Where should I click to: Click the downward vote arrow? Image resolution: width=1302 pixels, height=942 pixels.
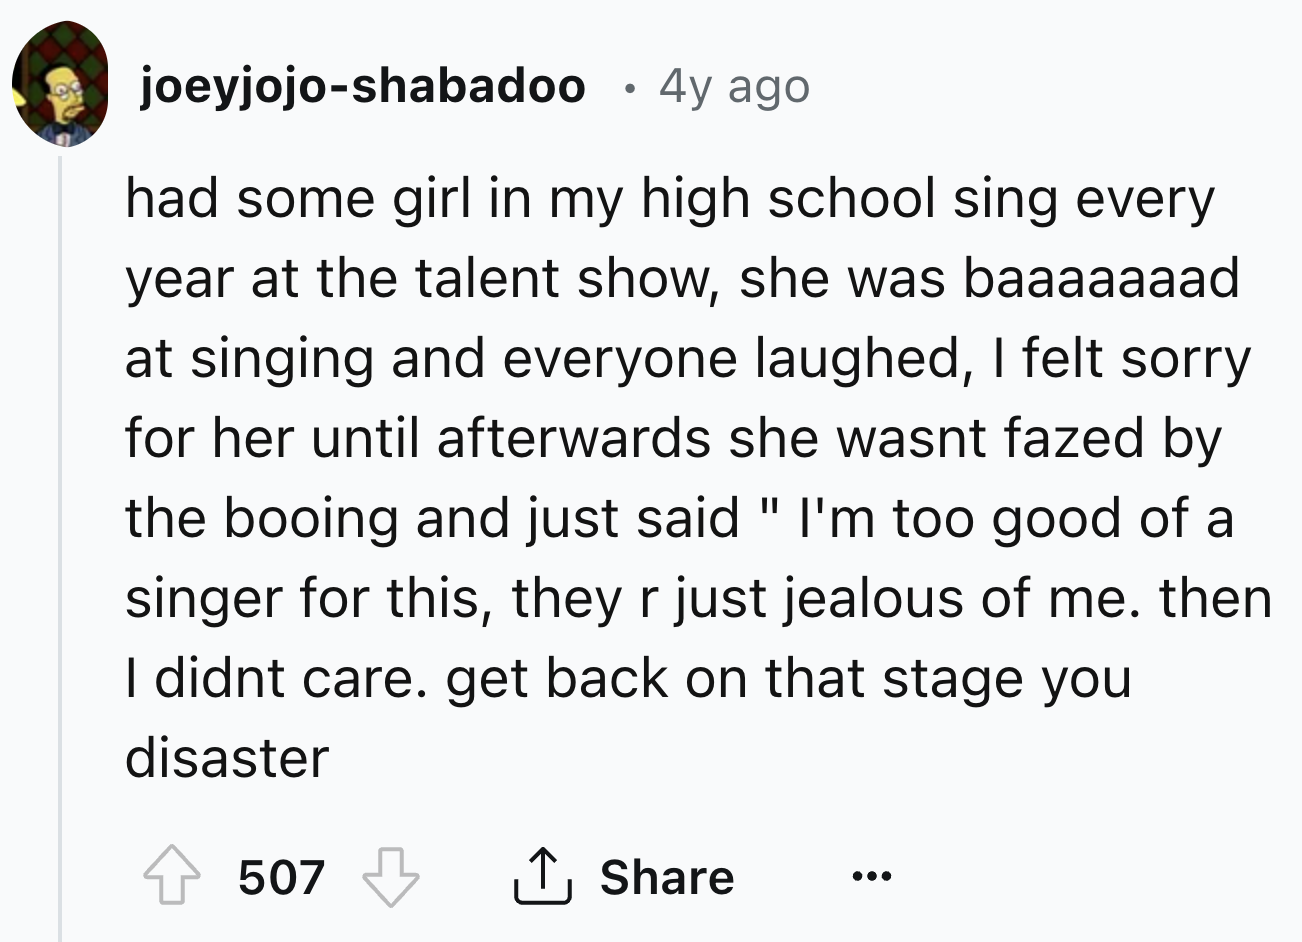coord(390,880)
